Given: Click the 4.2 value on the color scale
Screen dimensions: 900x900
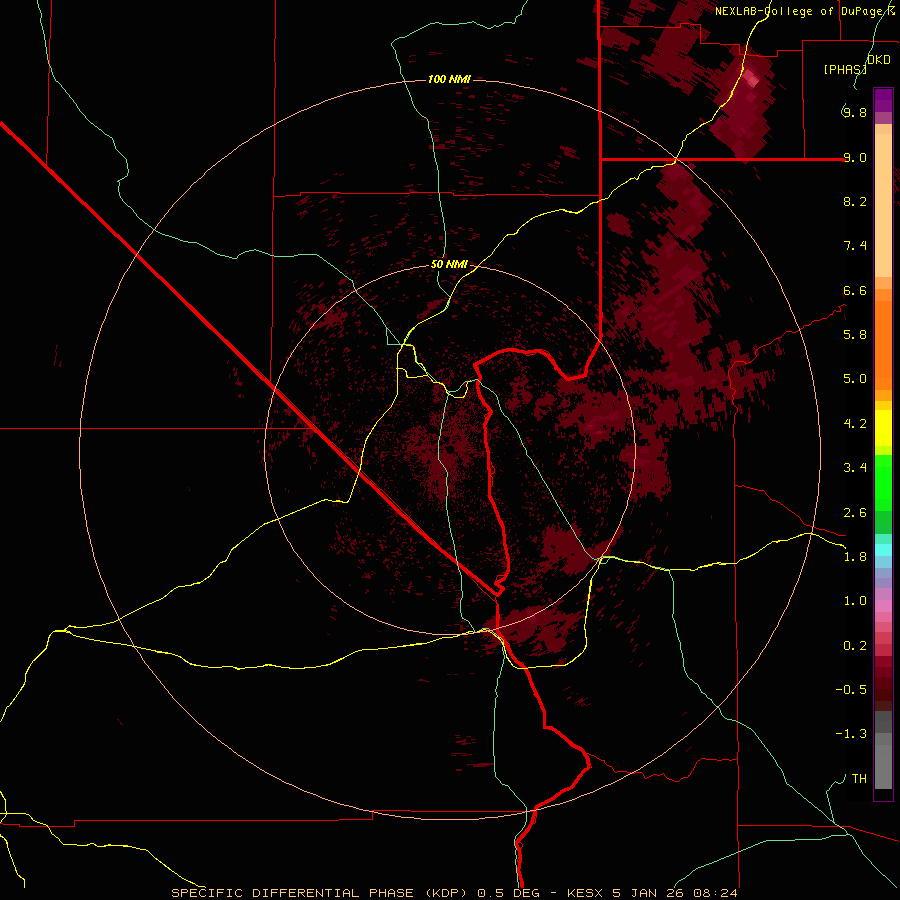Looking at the screenshot, I should [x=855, y=424].
